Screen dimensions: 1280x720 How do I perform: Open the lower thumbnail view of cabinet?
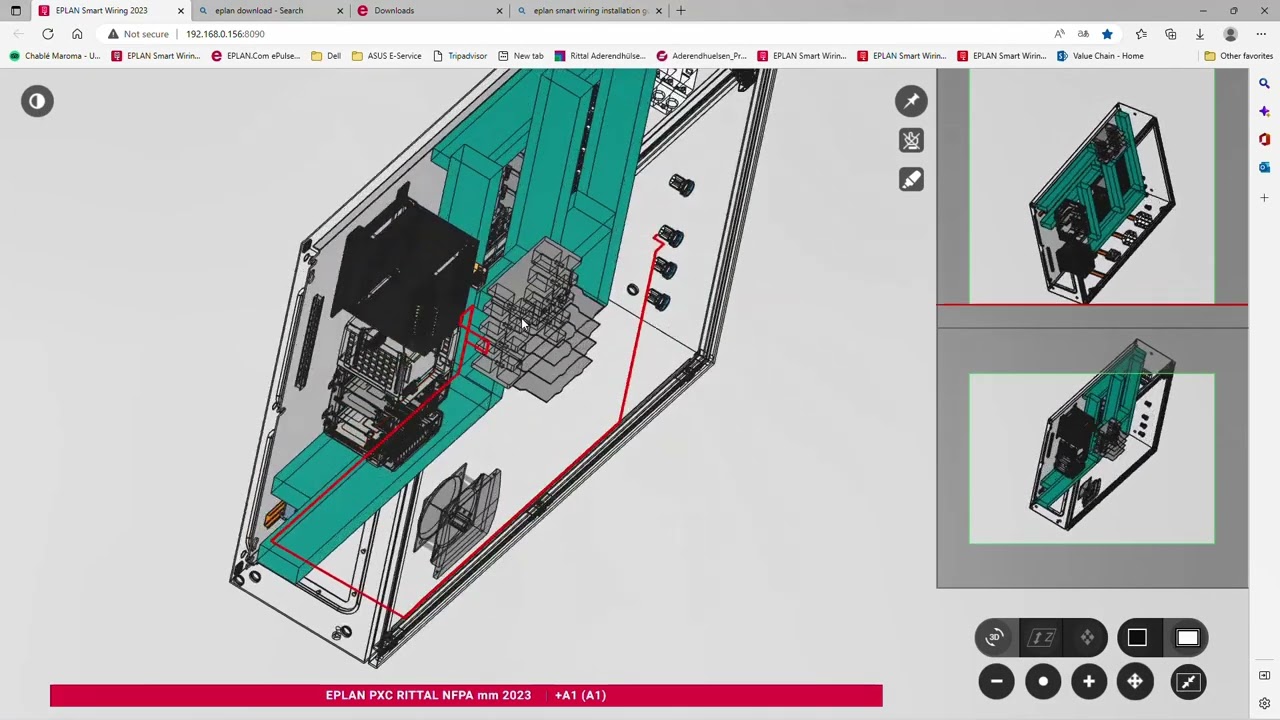click(1092, 458)
